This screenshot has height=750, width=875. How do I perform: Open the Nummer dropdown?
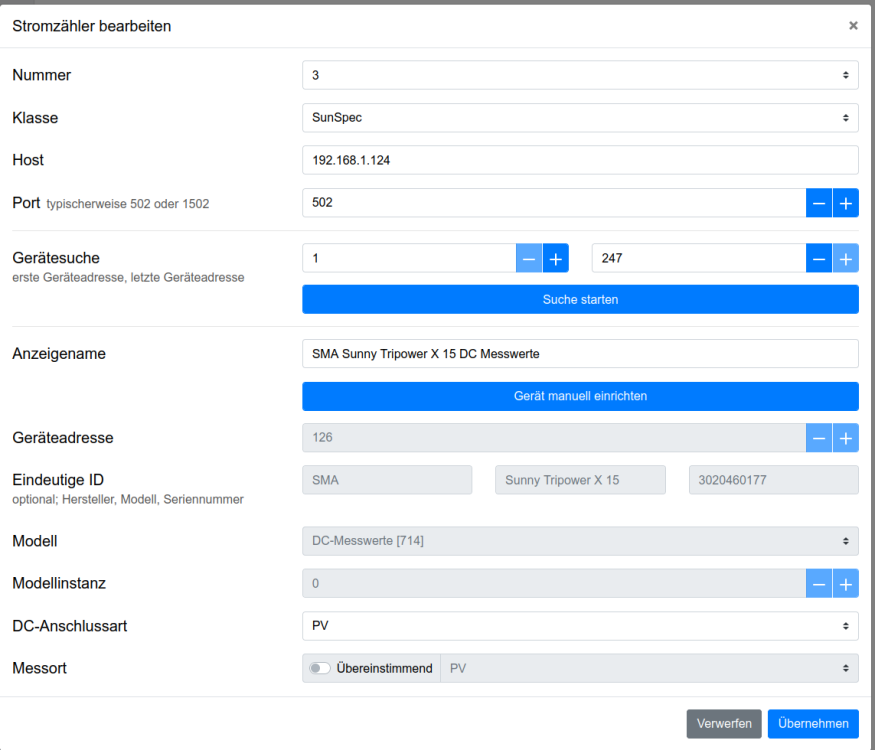580,75
